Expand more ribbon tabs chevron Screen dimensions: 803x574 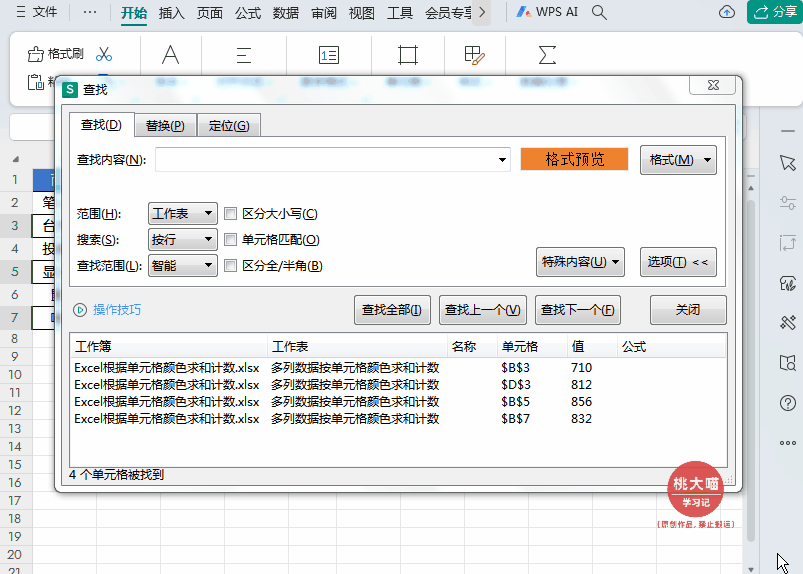coord(482,12)
